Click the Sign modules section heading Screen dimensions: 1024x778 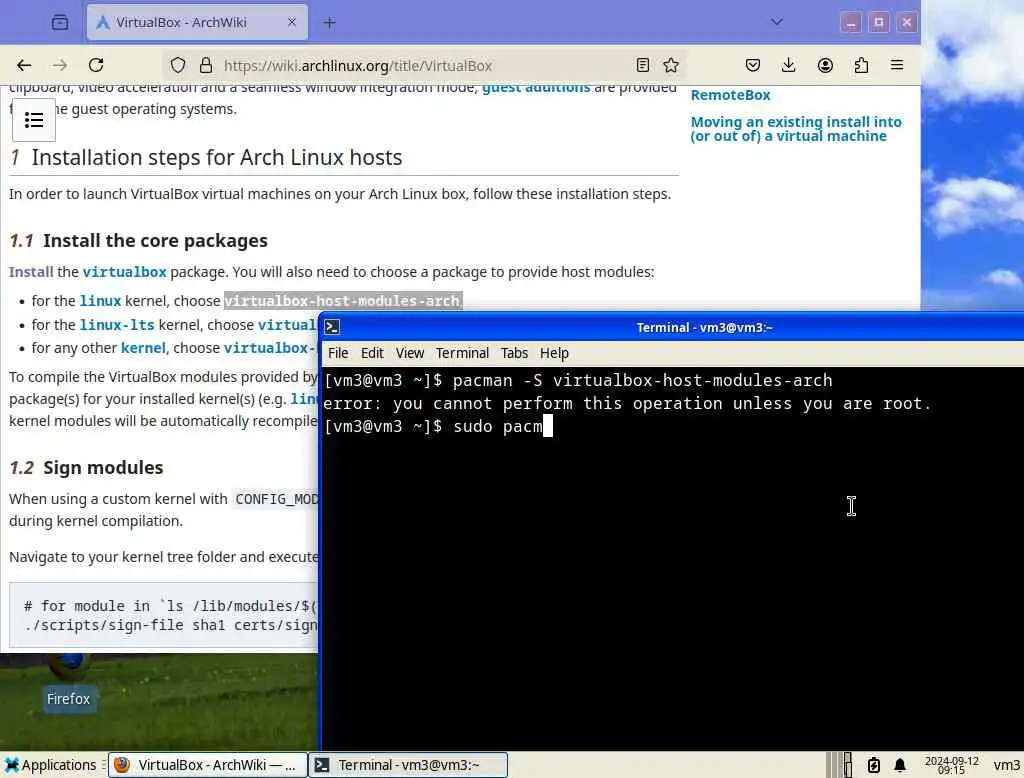pyautogui.click(x=86, y=468)
